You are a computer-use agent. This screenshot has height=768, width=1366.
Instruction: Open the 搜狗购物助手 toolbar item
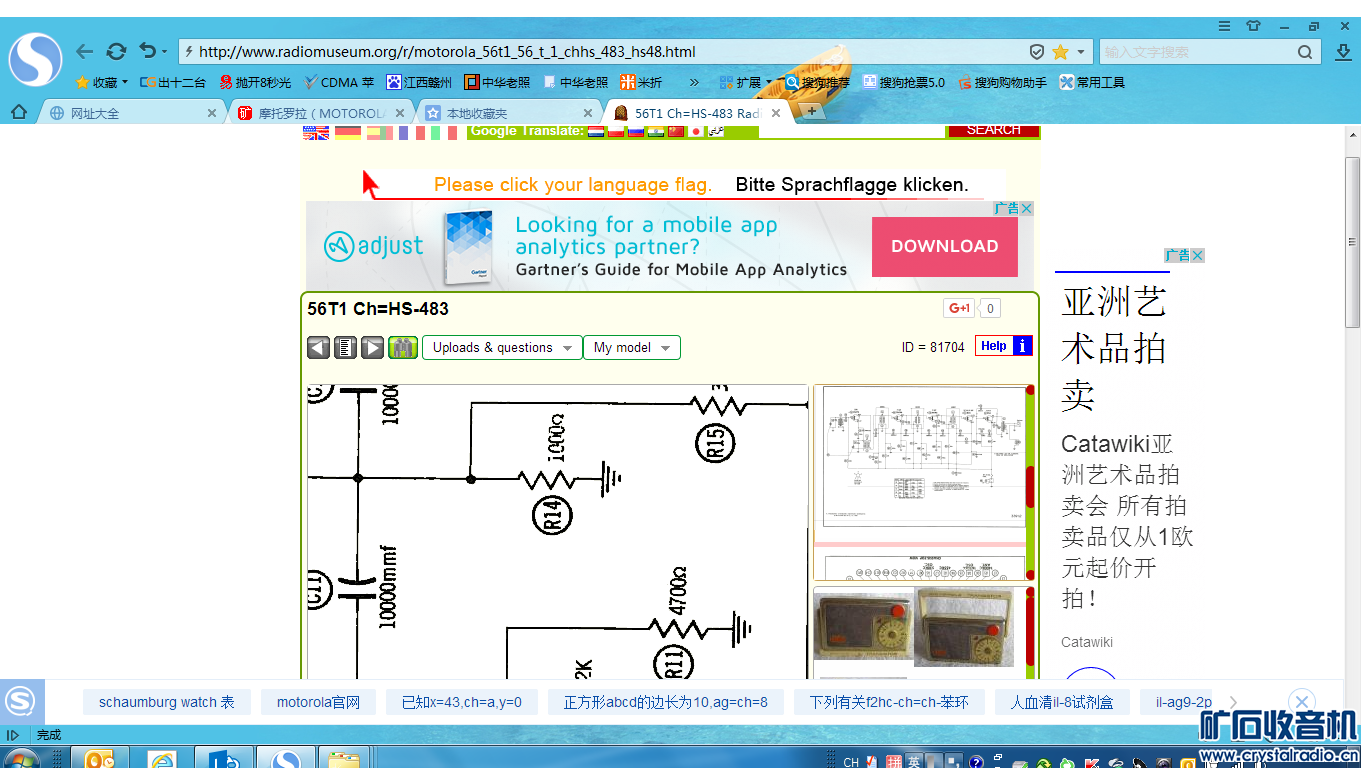pyautogui.click(x=1003, y=83)
